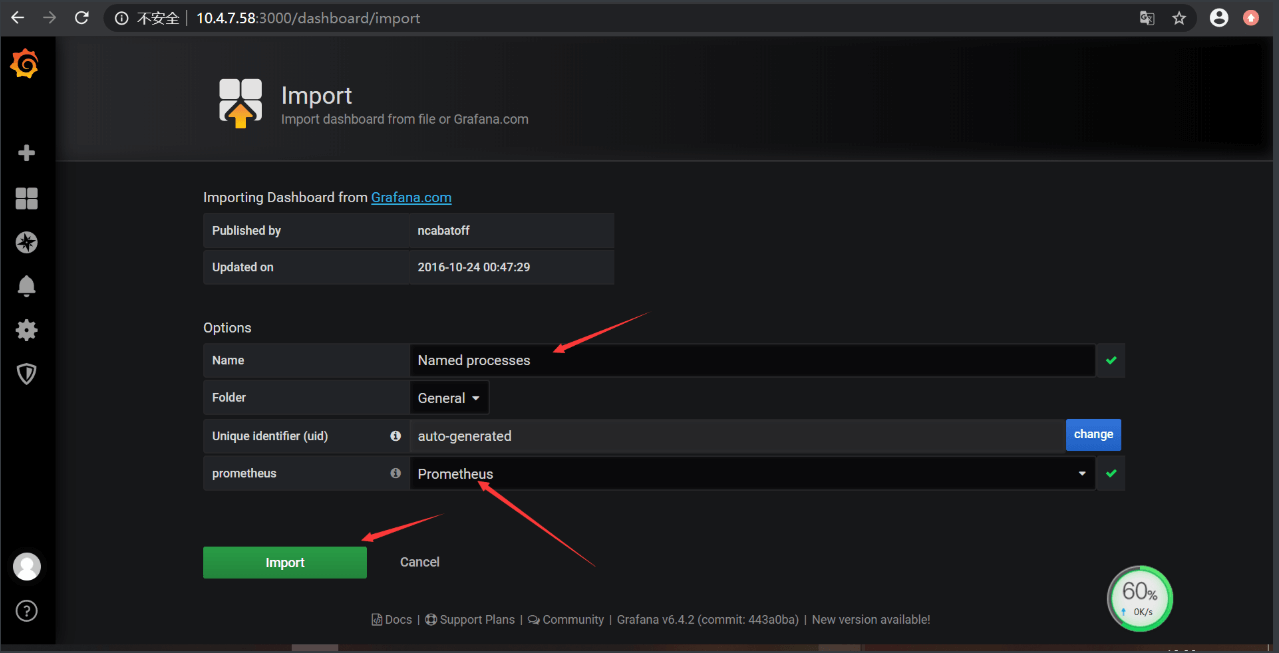Click the translate page icon in address bar

pyautogui.click(x=1147, y=18)
